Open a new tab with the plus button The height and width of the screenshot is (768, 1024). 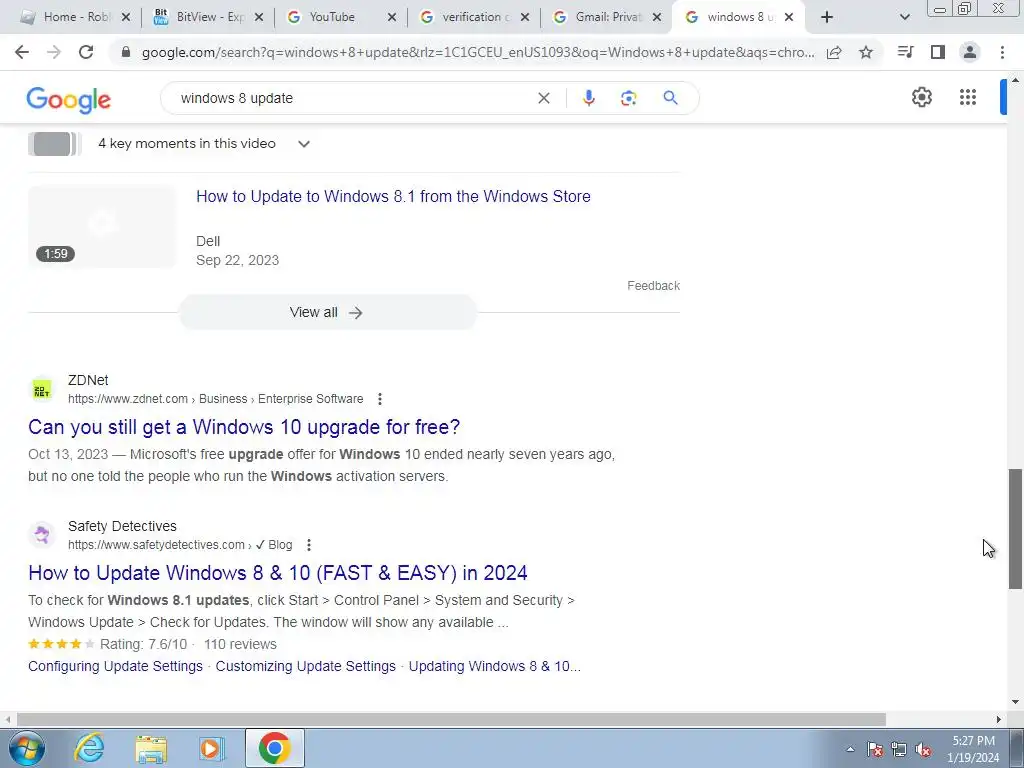click(827, 17)
